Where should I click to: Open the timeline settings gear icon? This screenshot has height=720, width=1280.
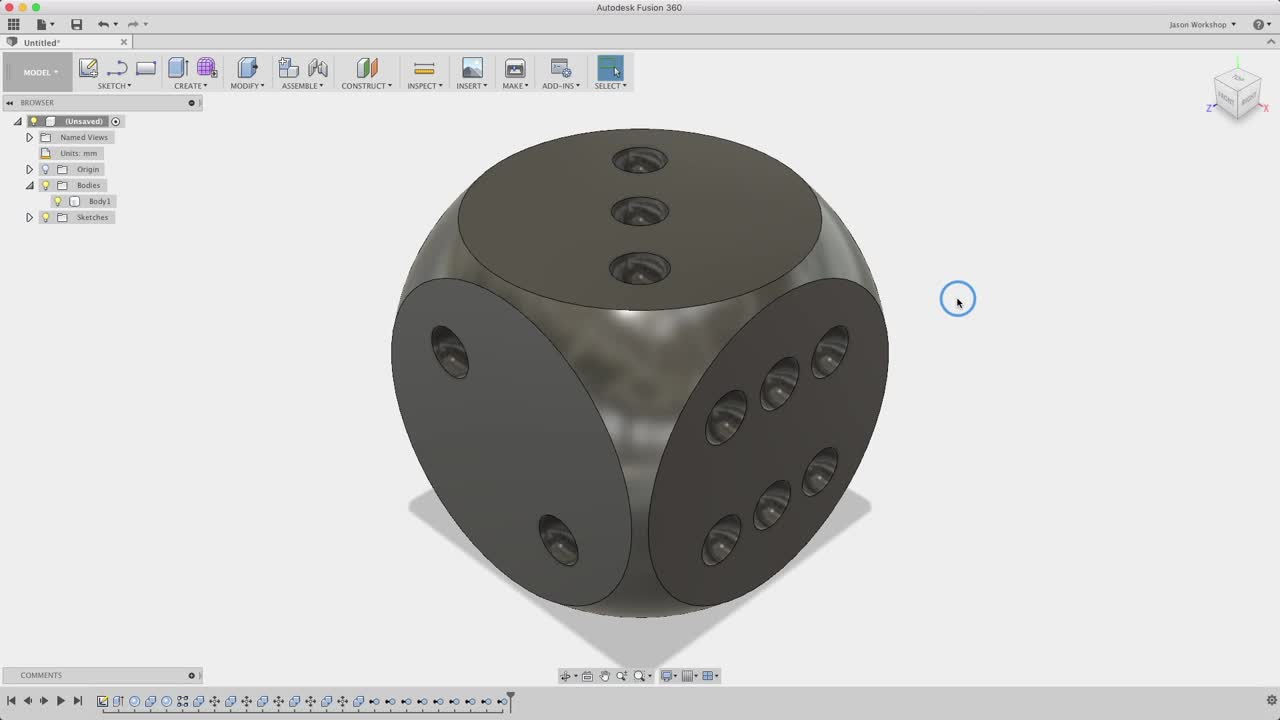tap(1271, 700)
